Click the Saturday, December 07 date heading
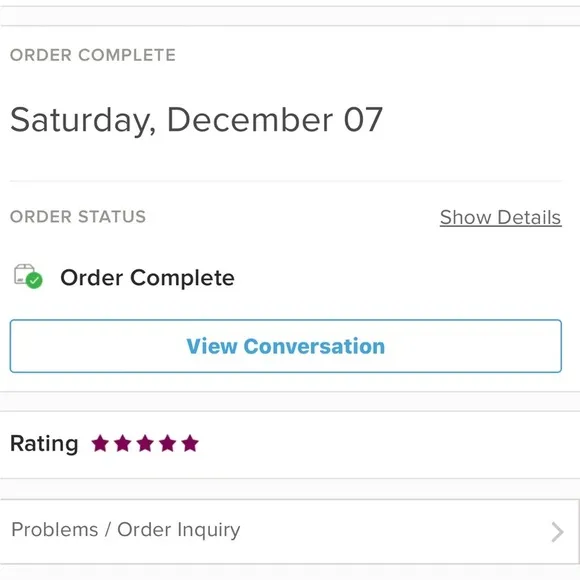The height and width of the screenshot is (580, 580). [x=196, y=120]
